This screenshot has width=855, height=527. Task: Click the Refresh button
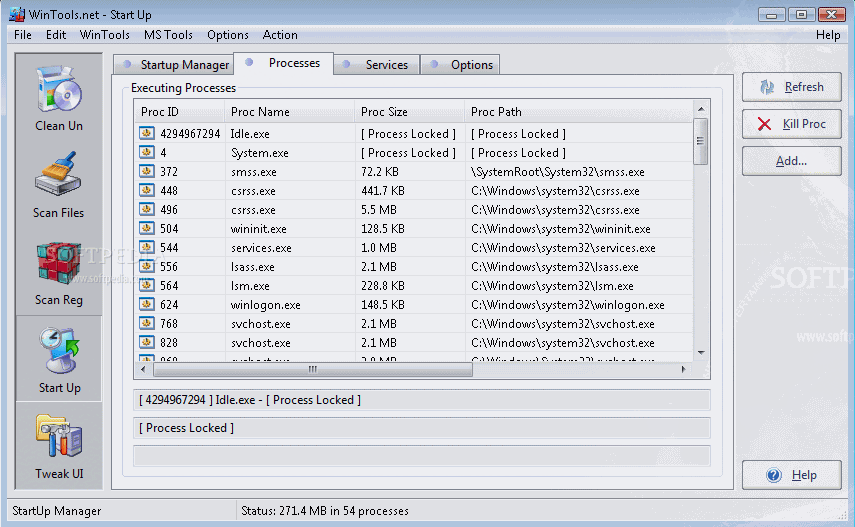[x=792, y=87]
